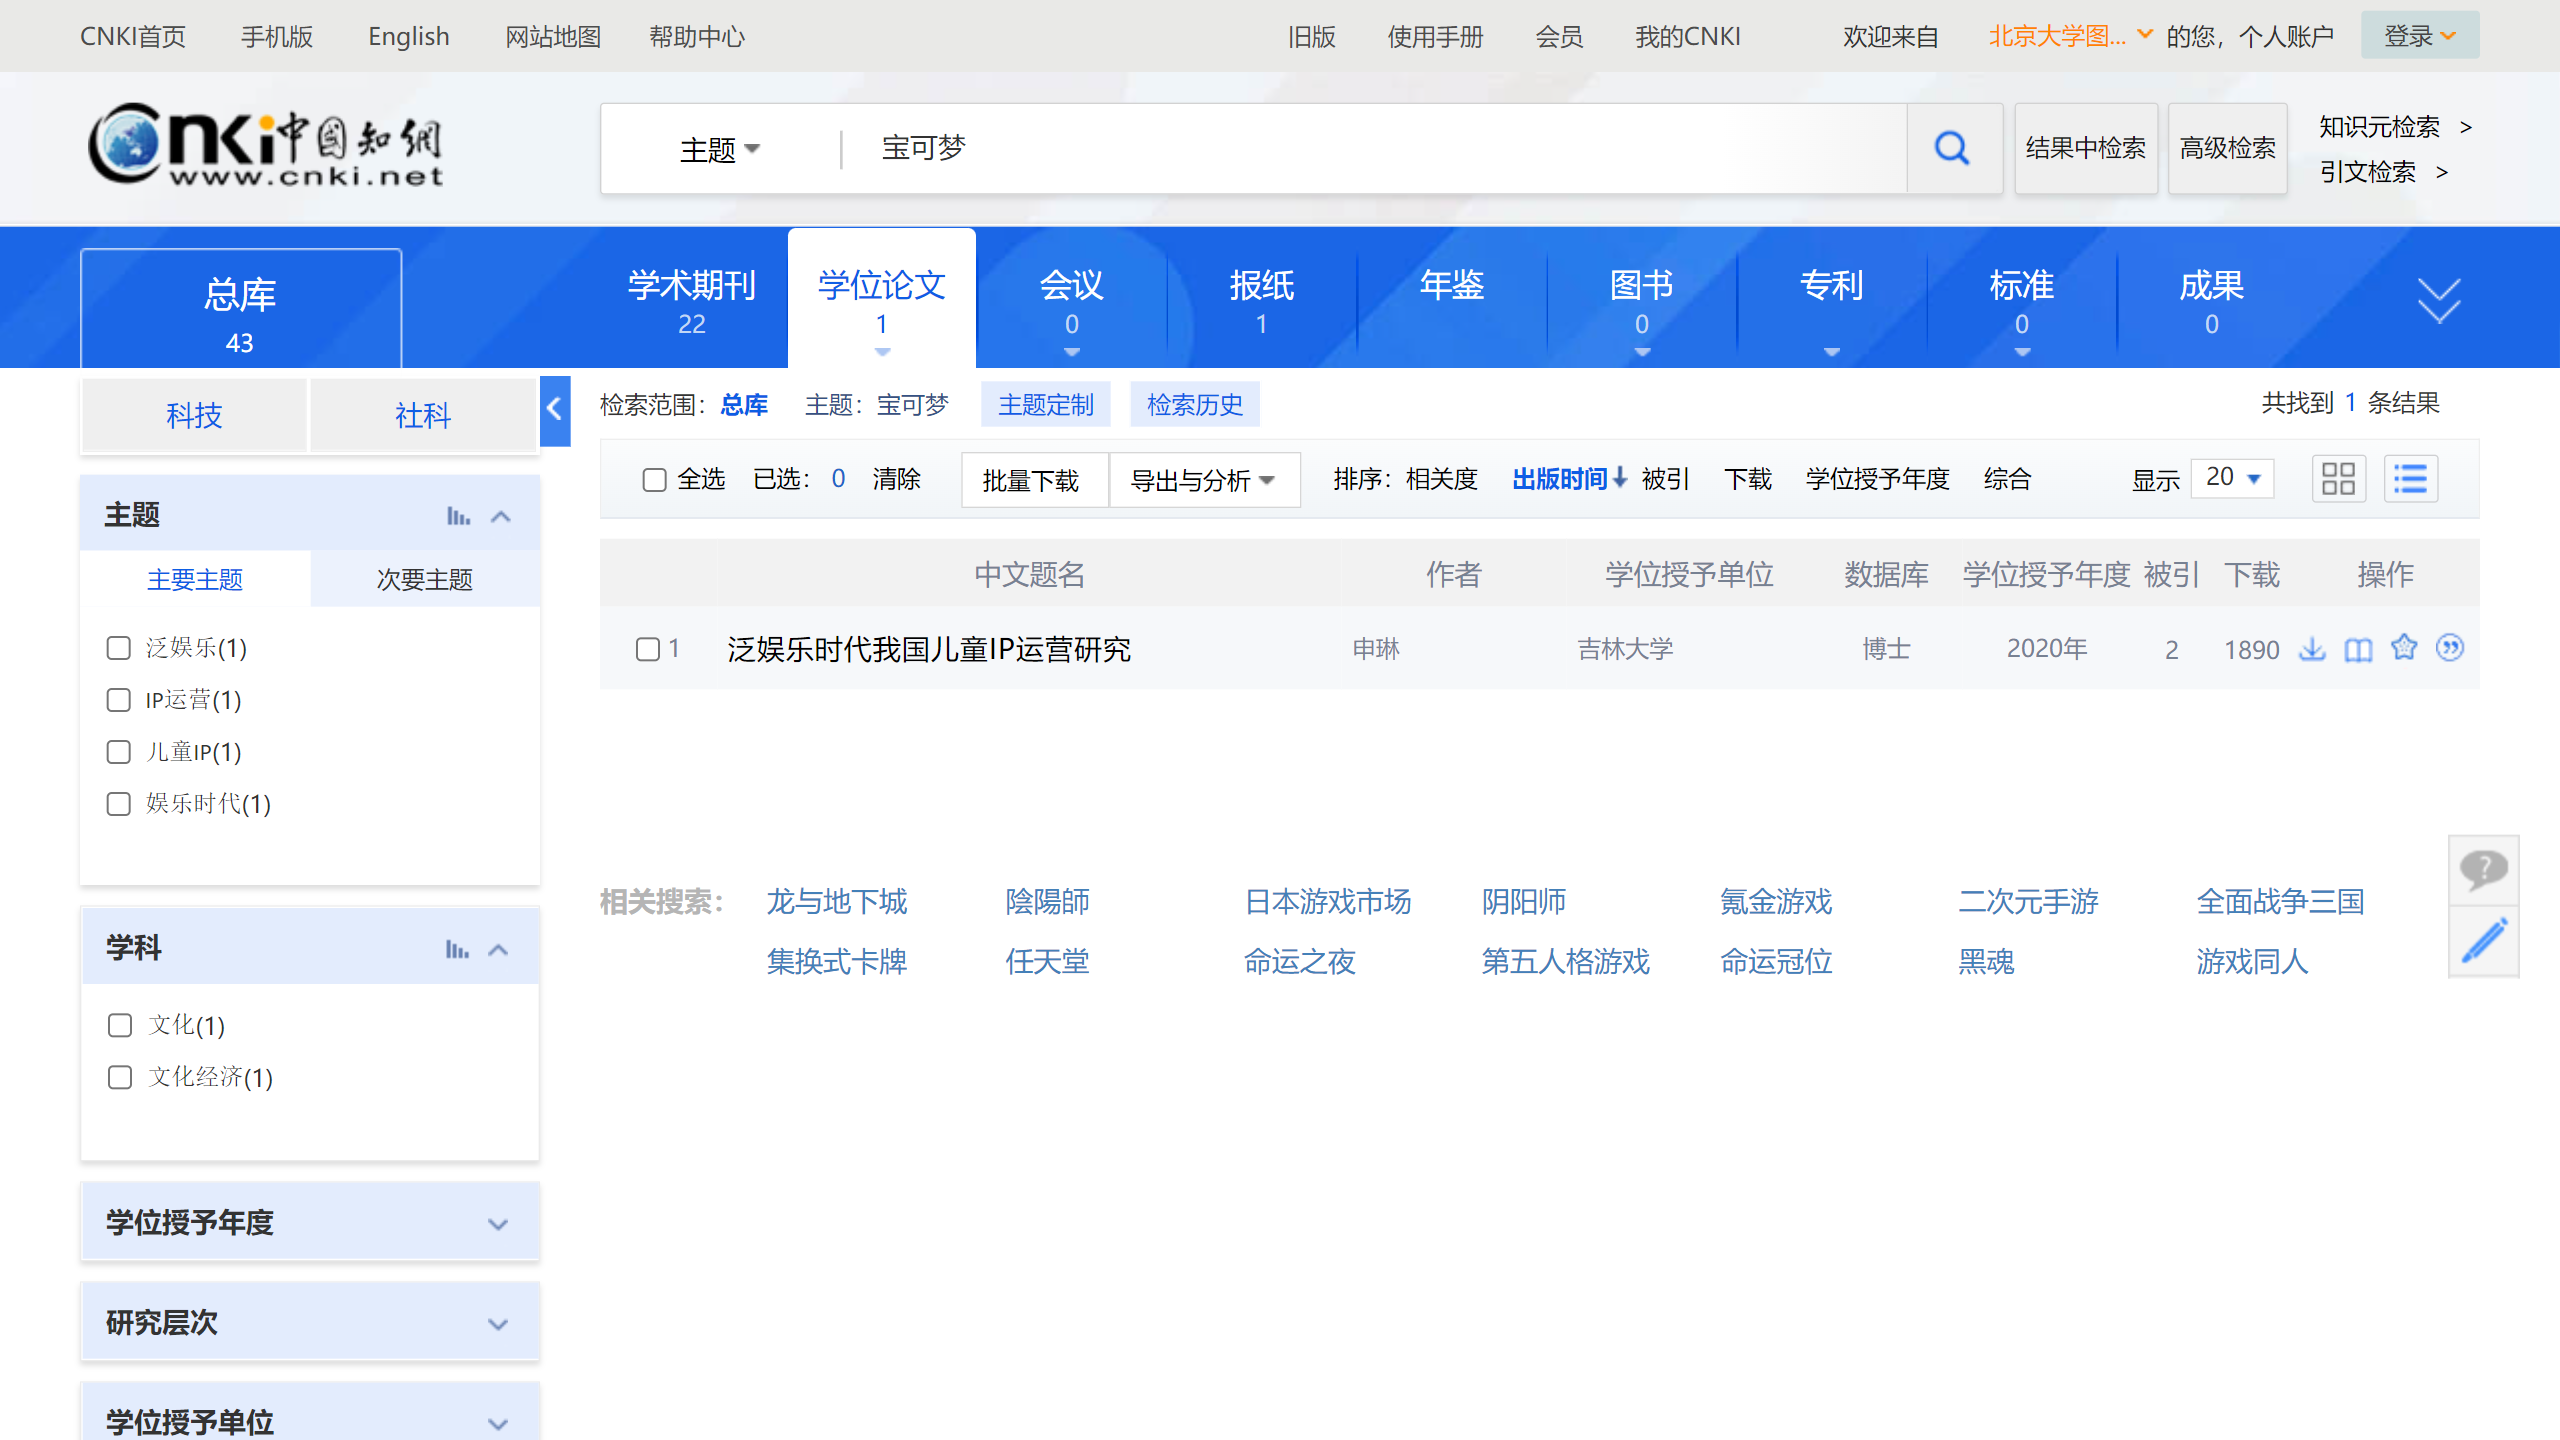This screenshot has height=1440, width=2560.
Task: Add result to favorites using star icon
Action: point(2403,649)
